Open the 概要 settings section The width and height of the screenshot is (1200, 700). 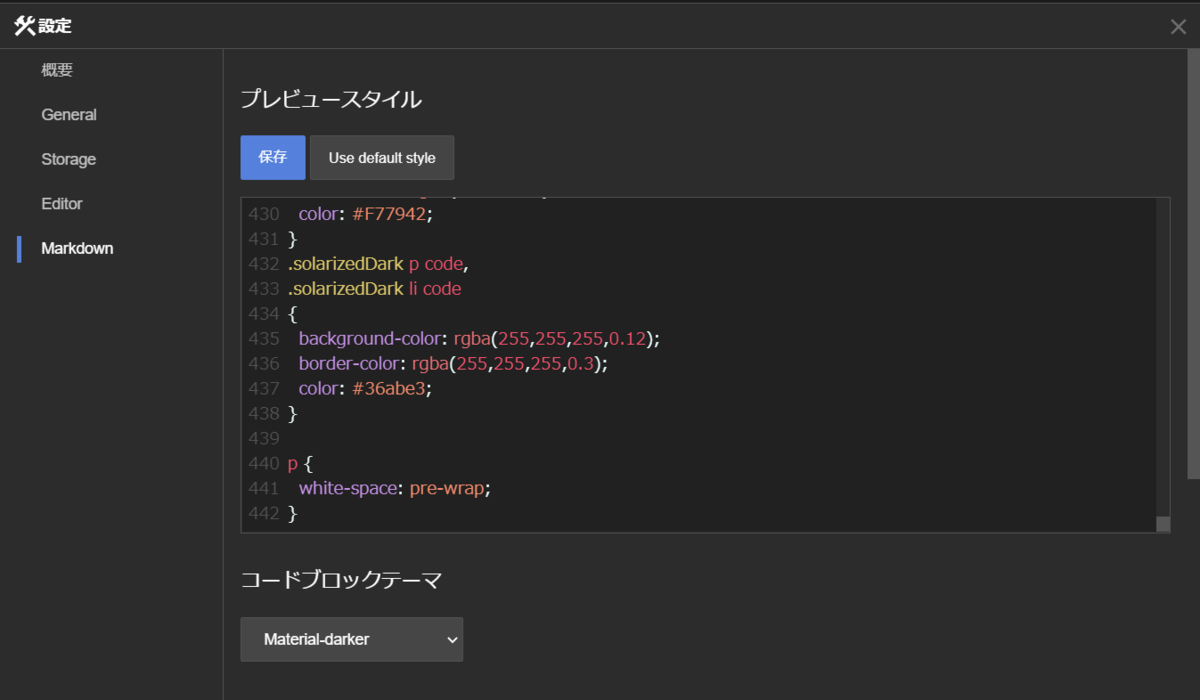57,70
